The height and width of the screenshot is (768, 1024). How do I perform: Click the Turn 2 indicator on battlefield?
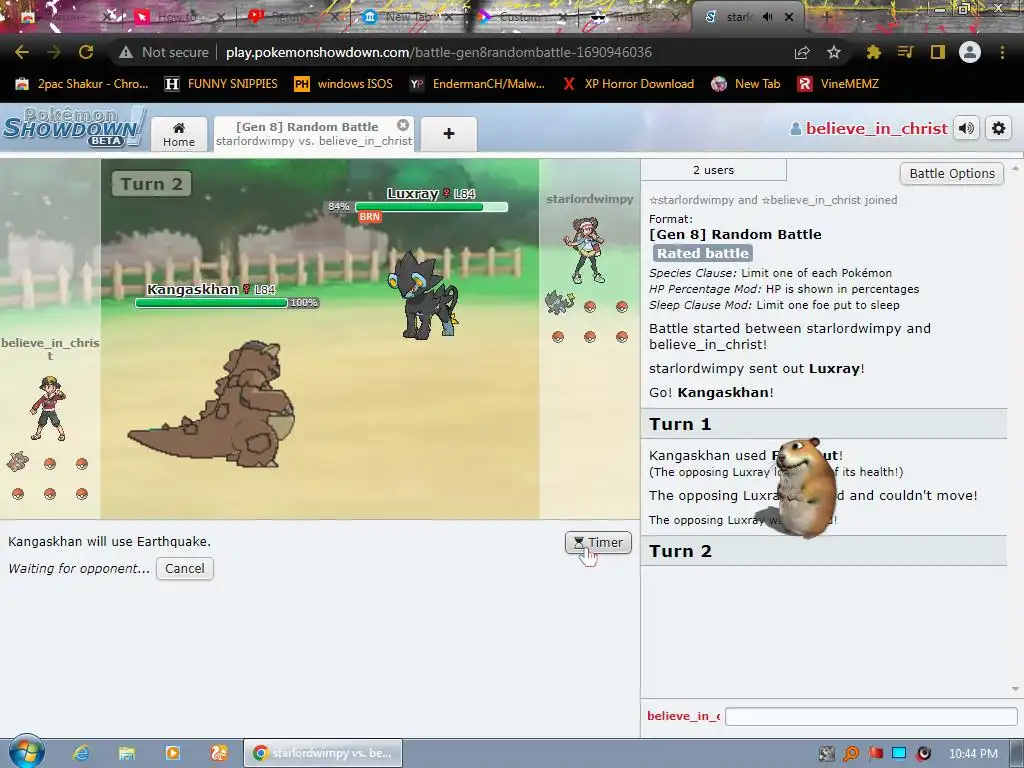(x=152, y=184)
